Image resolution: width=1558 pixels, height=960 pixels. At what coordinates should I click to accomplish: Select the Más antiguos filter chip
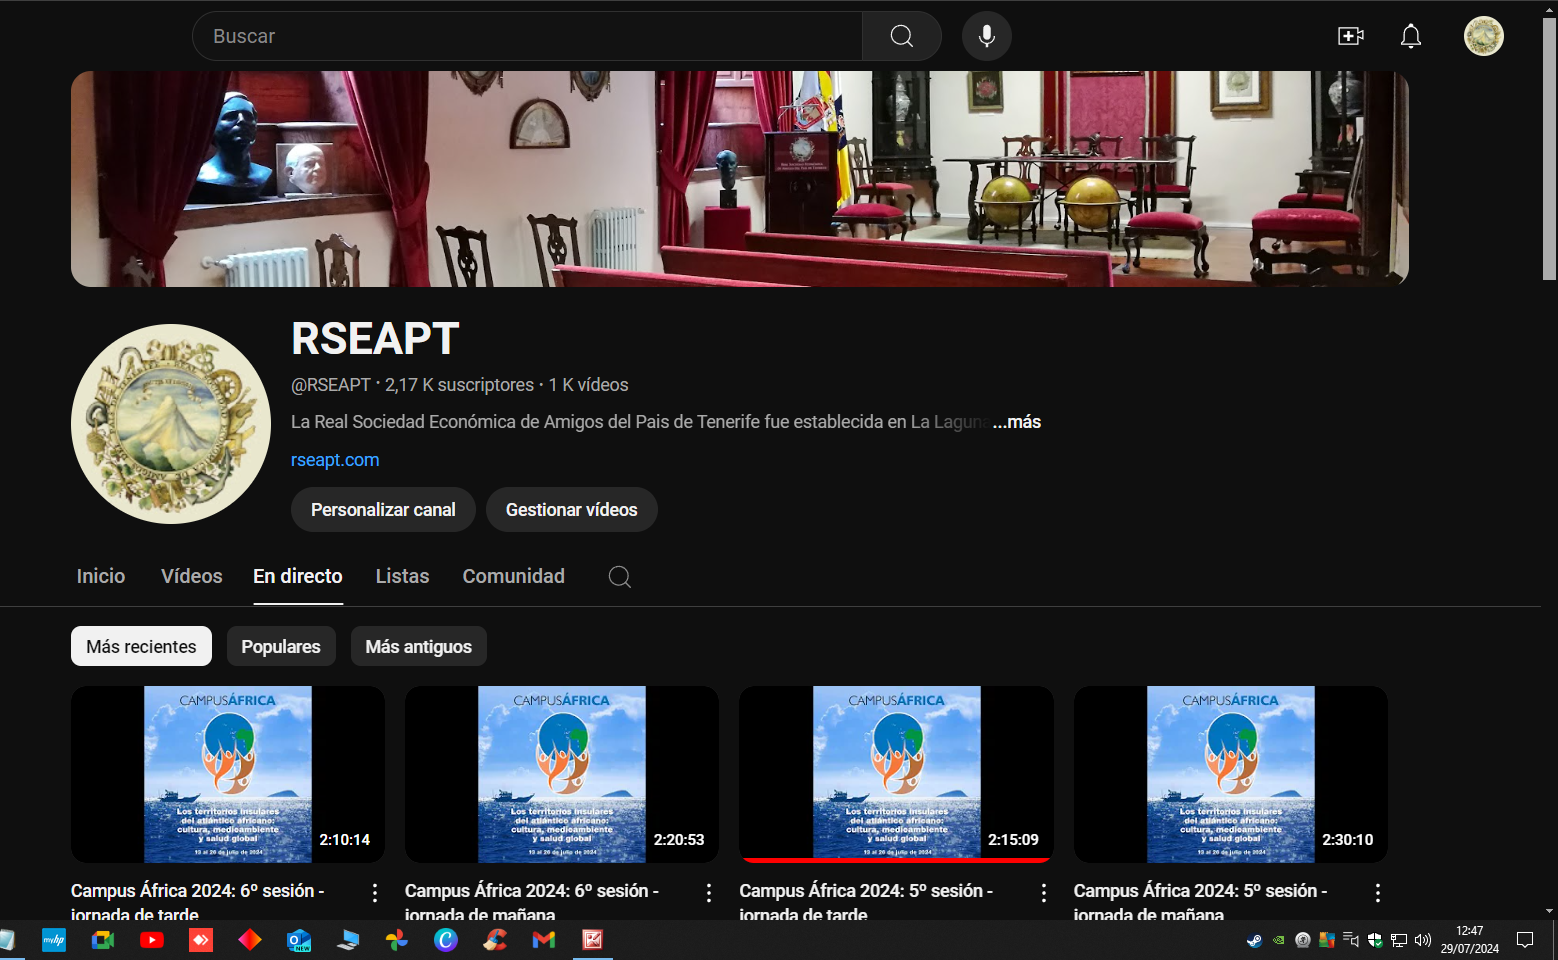[418, 646]
